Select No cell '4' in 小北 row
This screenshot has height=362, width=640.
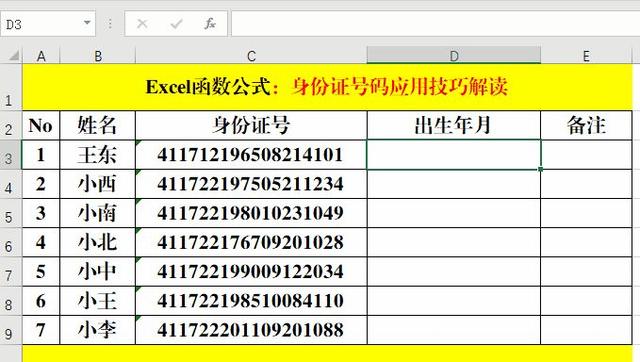[x=41, y=243]
